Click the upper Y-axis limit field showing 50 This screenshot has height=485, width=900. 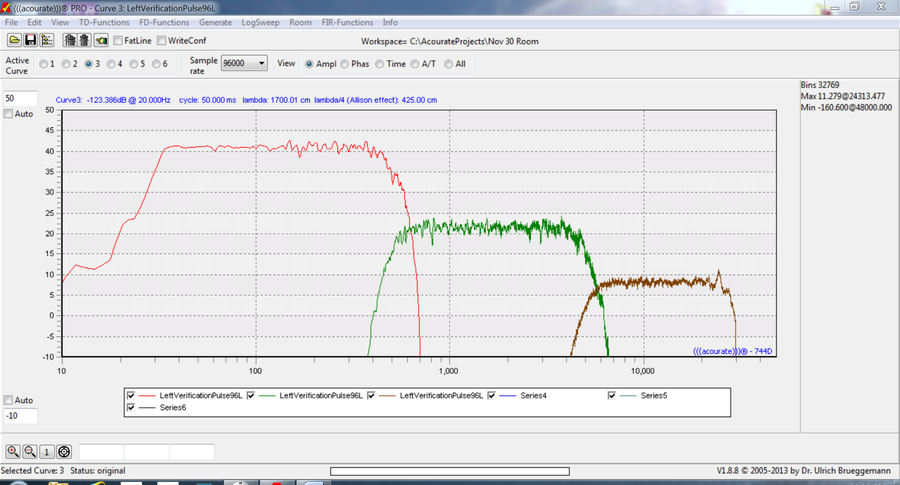pos(21,99)
